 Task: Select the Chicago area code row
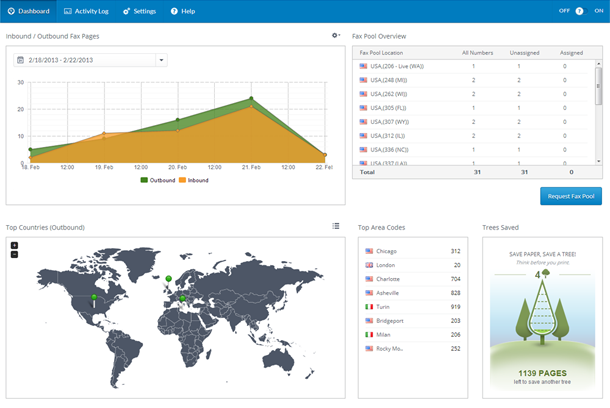point(412,251)
